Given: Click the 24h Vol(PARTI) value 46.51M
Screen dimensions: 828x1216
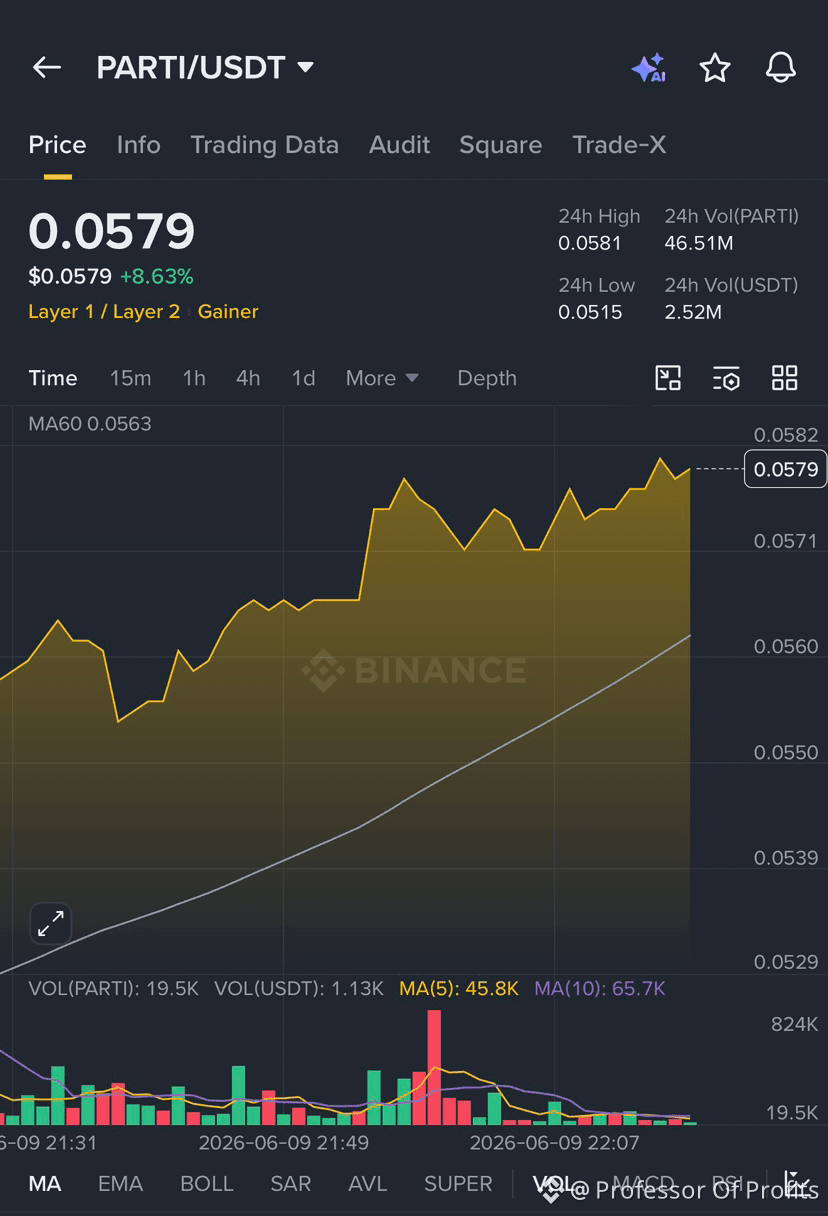Looking at the screenshot, I should click(x=699, y=243).
